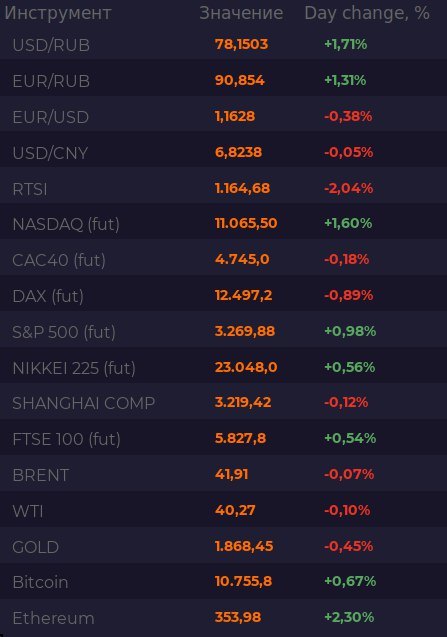
Task: Click the Инструмент column header
Action: [x=58, y=13]
